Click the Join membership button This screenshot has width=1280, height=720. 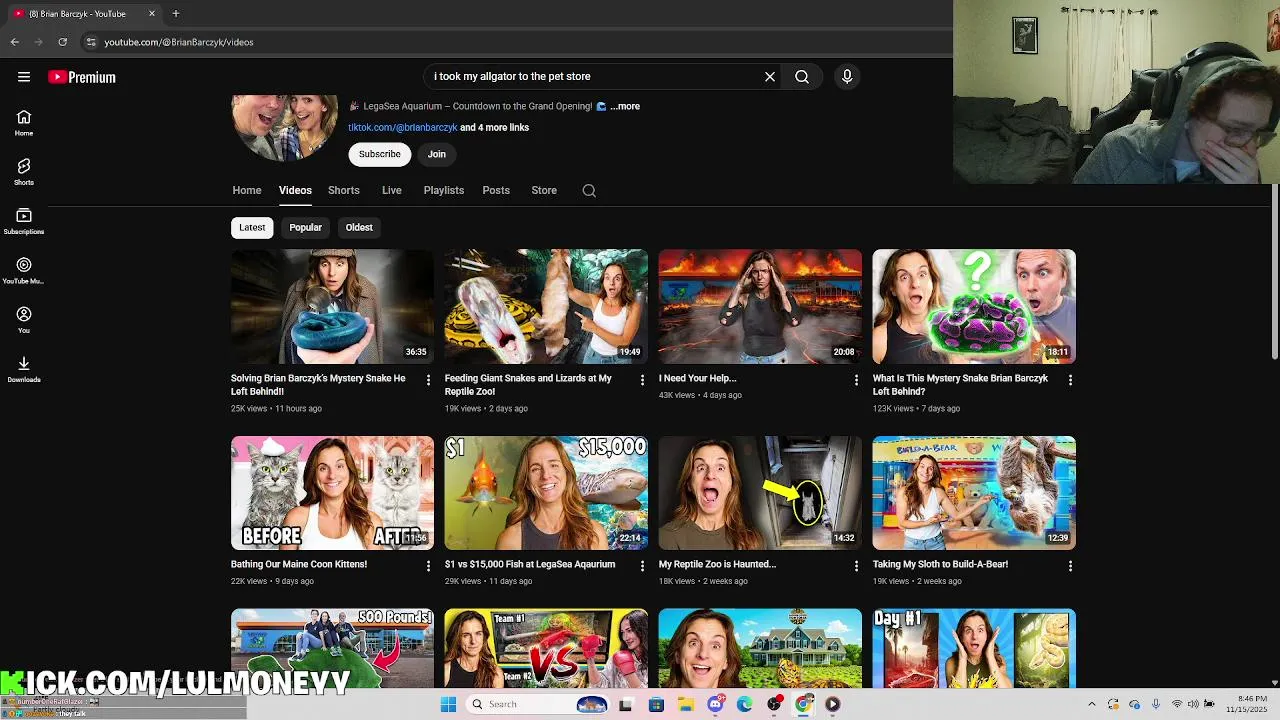[437, 154]
